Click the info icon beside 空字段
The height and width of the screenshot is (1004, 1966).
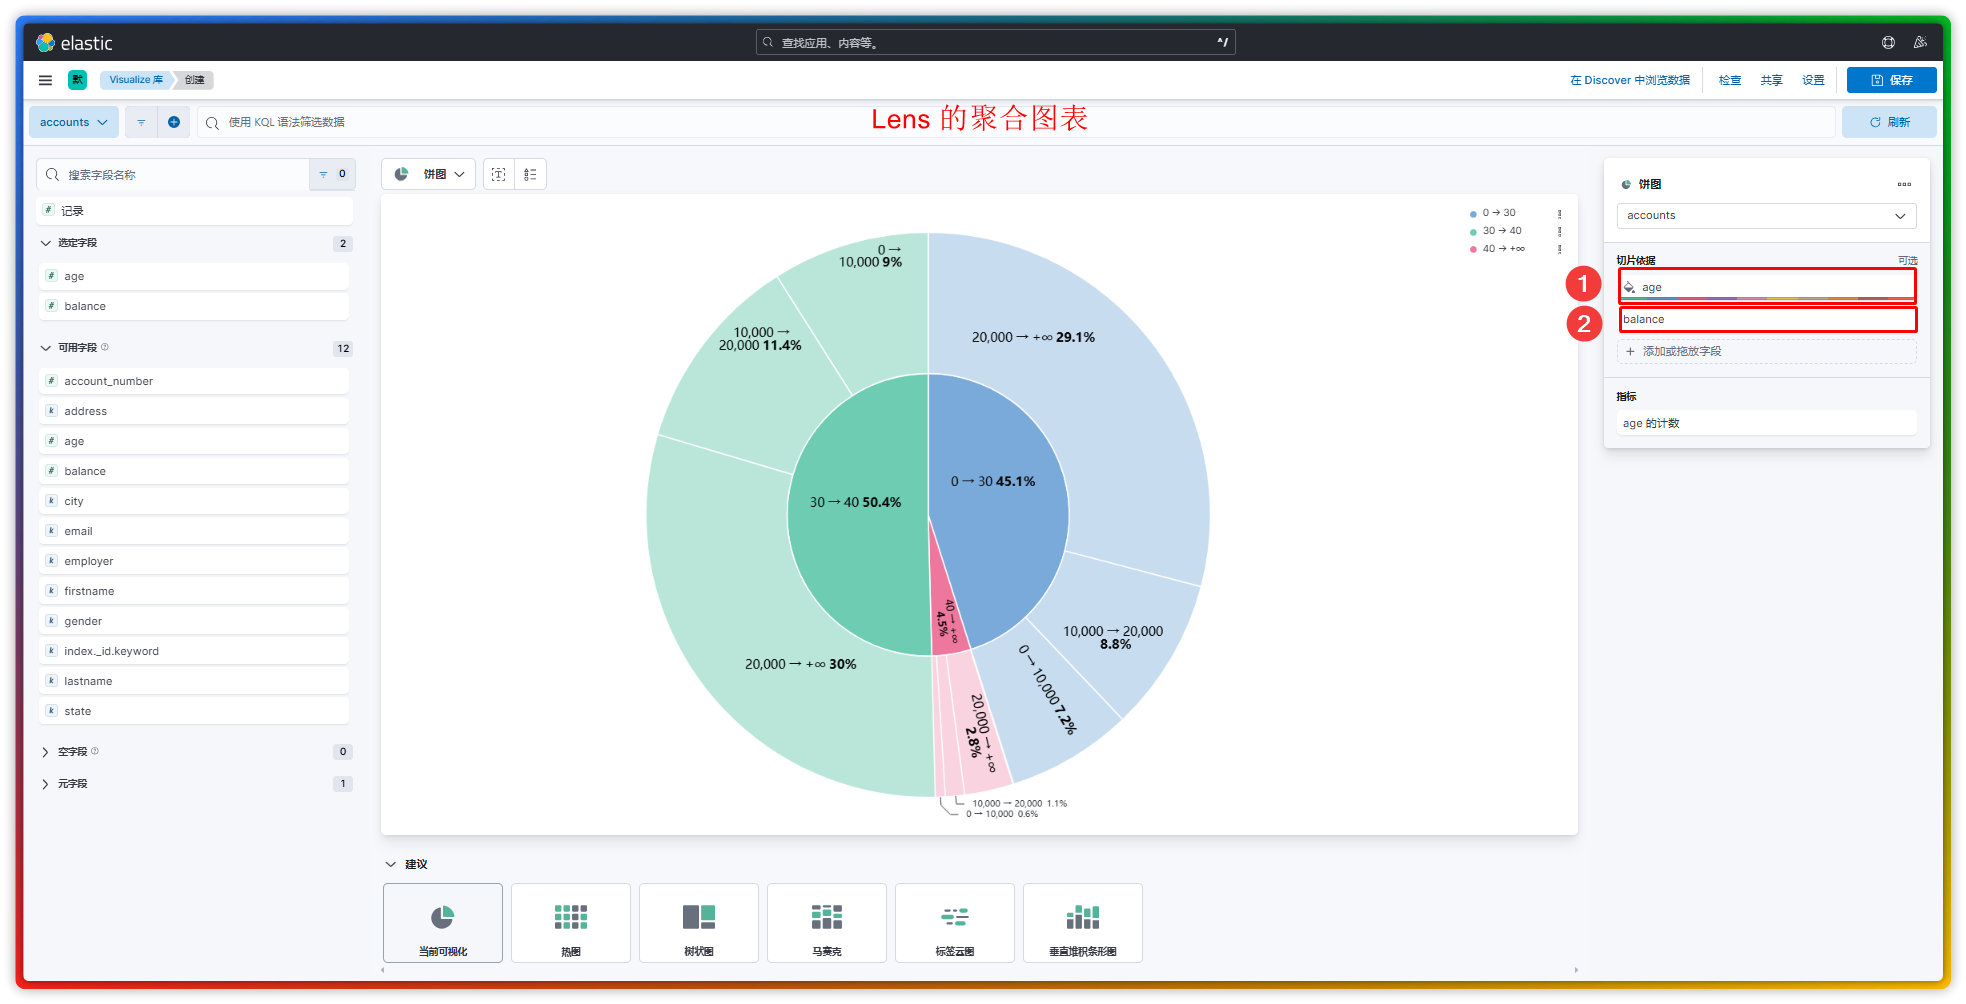point(95,751)
